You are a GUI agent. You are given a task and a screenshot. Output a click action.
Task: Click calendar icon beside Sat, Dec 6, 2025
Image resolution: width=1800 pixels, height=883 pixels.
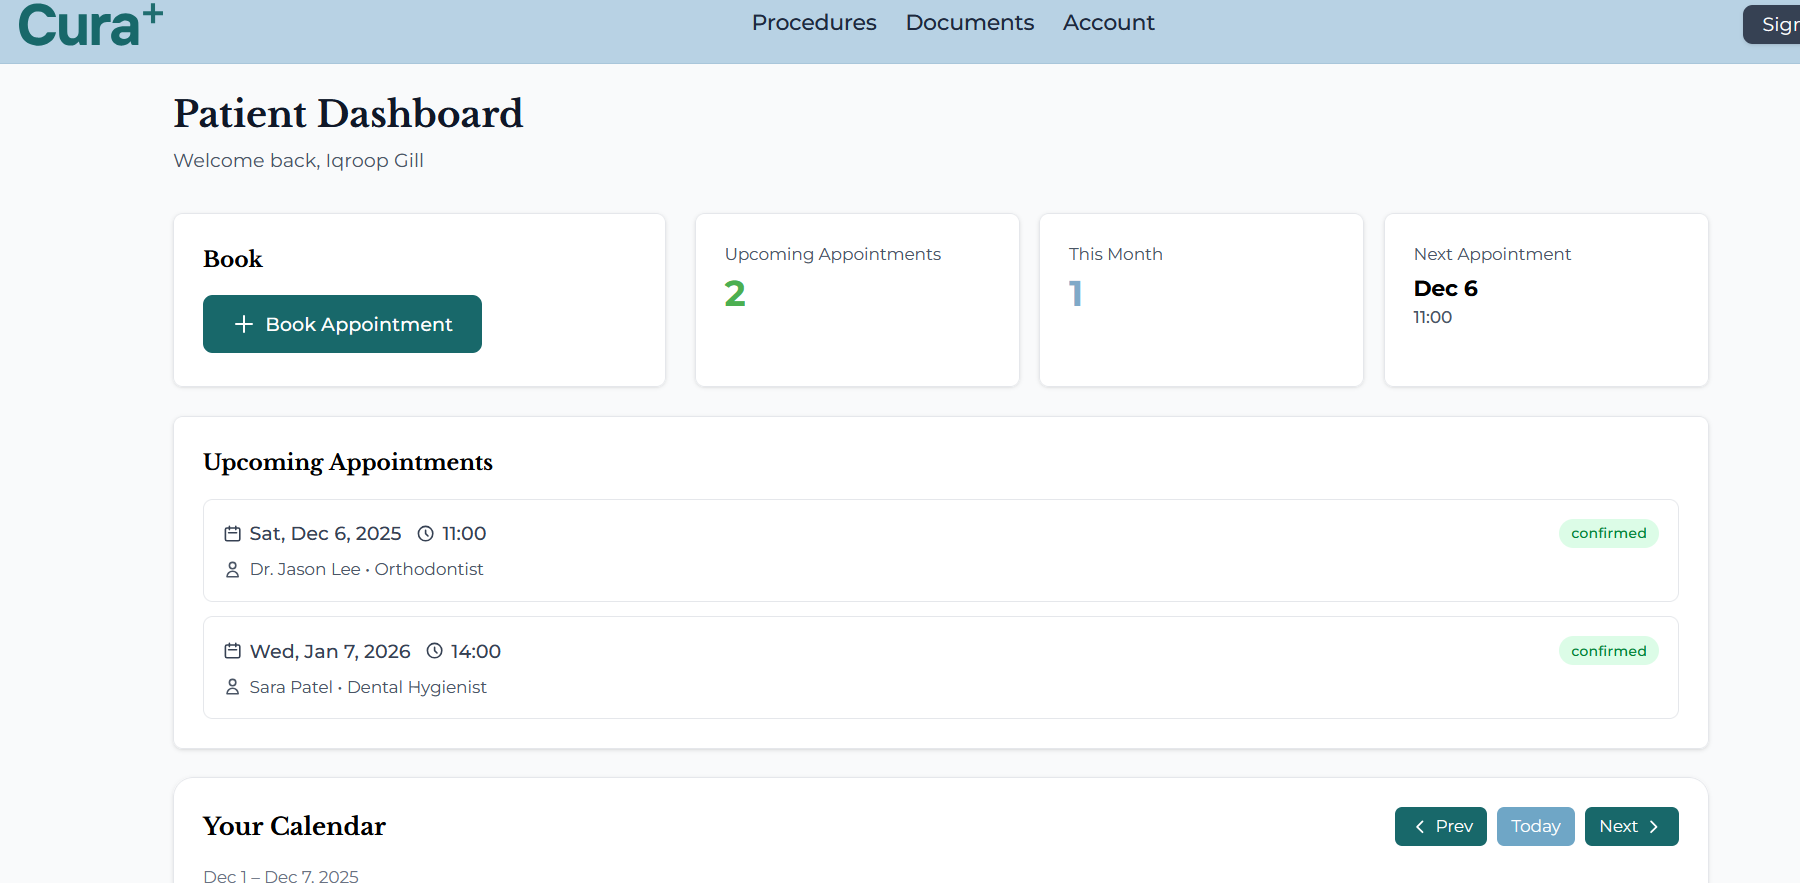pos(232,534)
